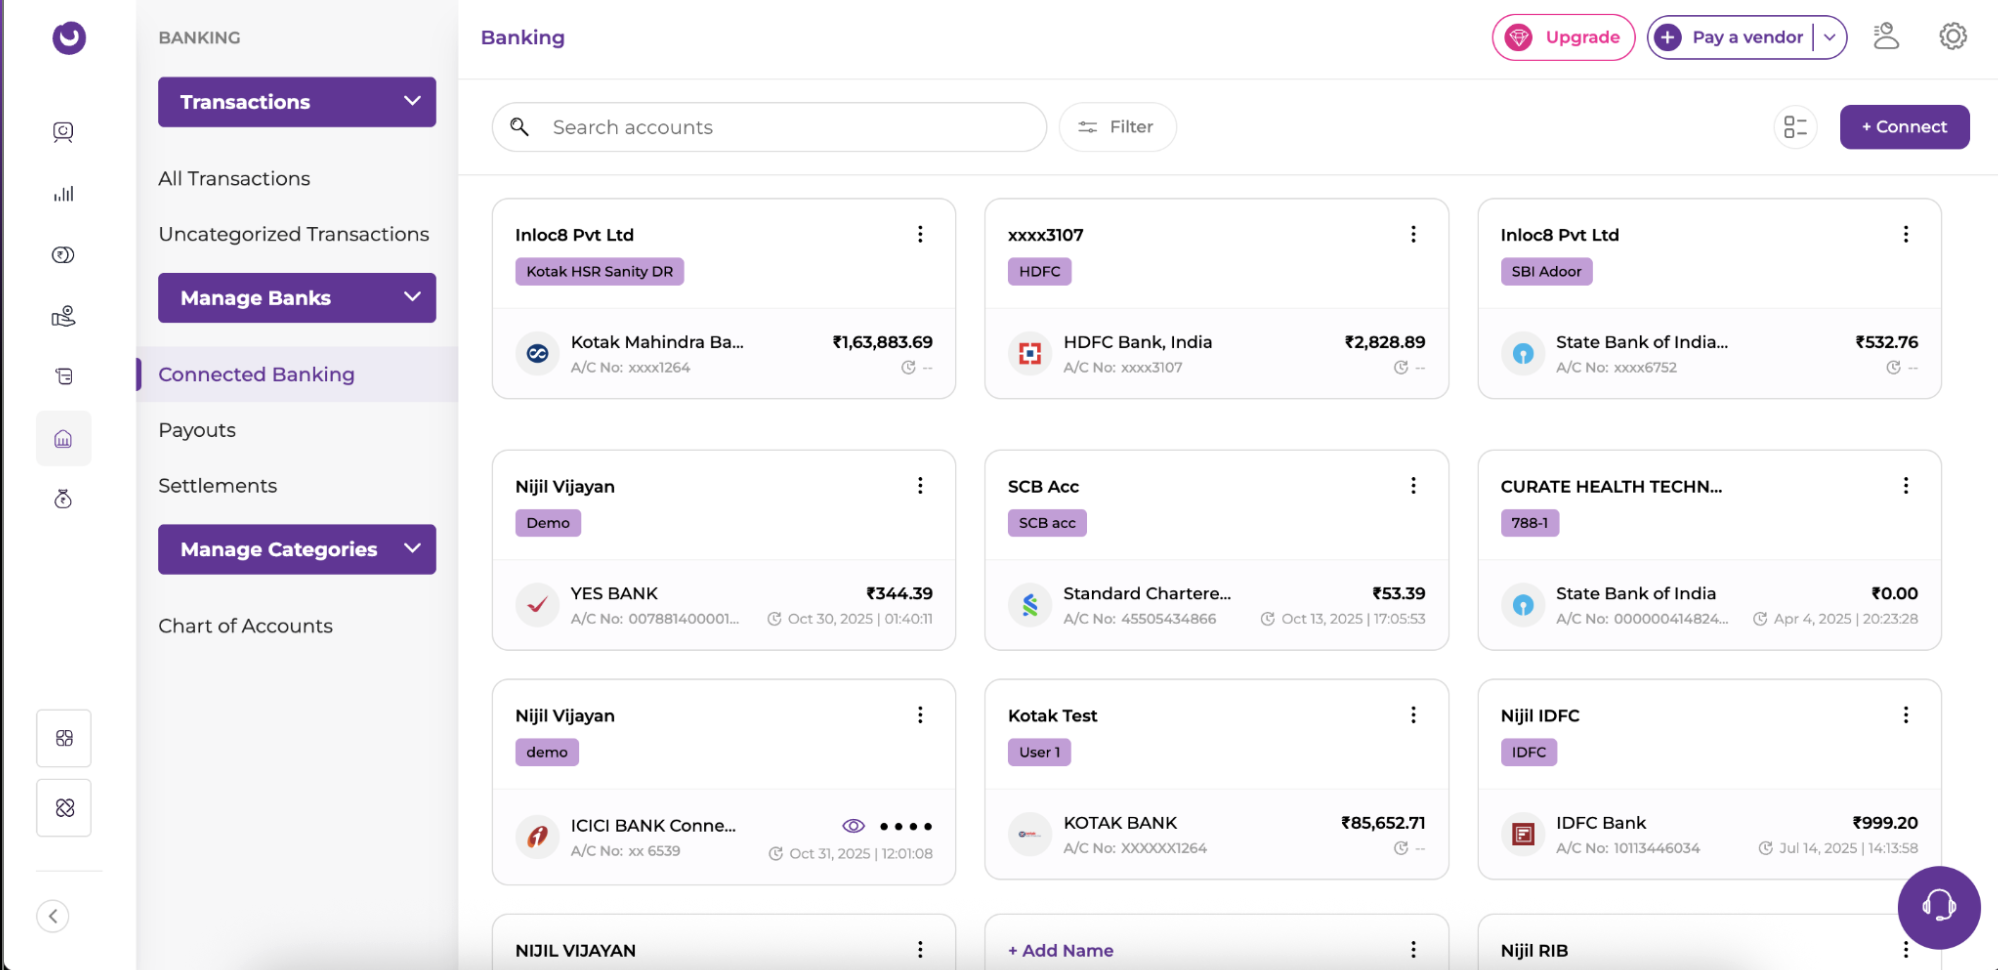
Task: Switch to list view layout icon
Action: tap(1795, 127)
